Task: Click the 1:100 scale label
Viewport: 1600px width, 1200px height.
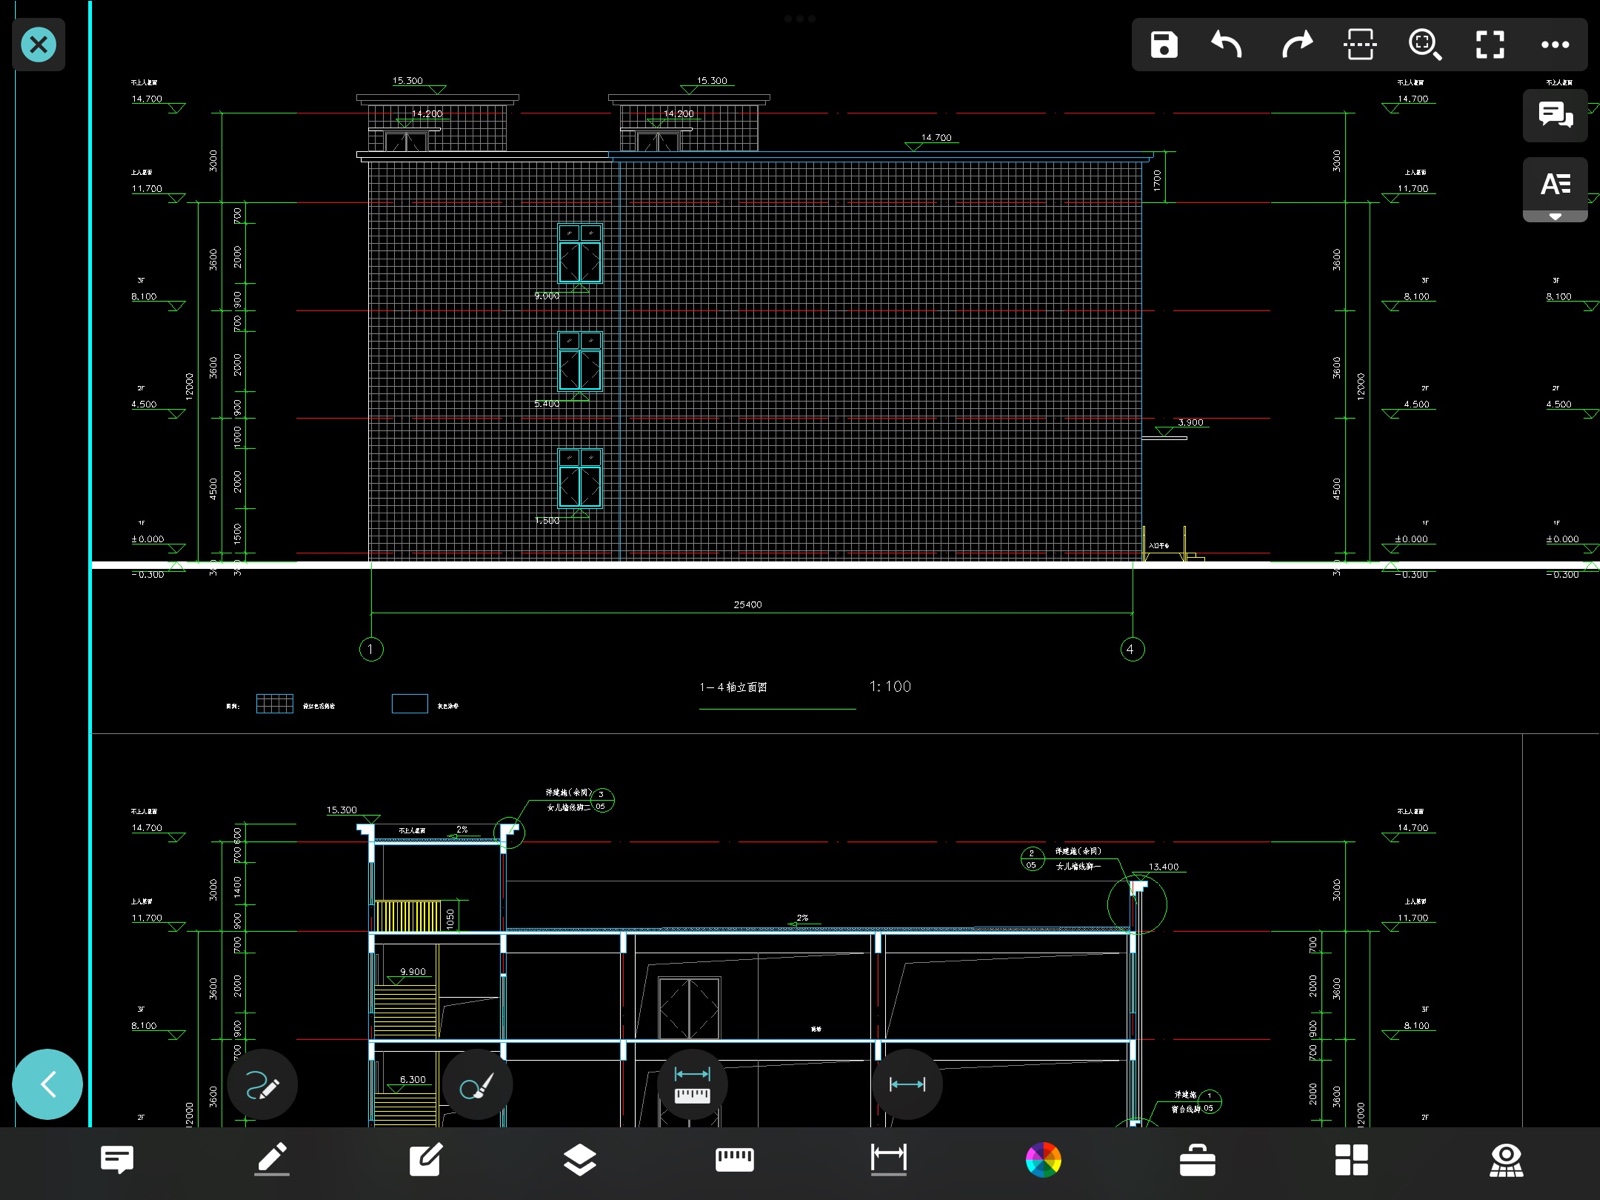Action: pos(890,686)
